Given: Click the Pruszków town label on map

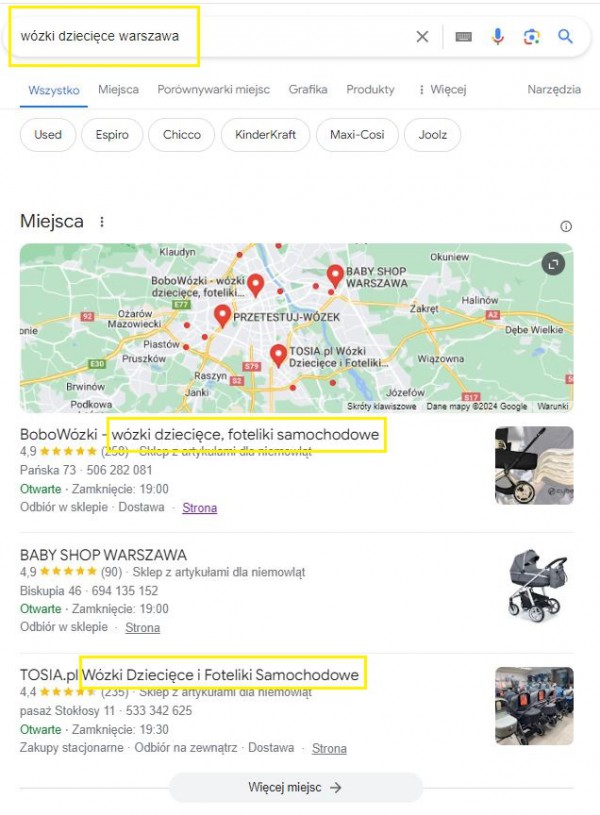Looking at the screenshot, I should 144,359.
